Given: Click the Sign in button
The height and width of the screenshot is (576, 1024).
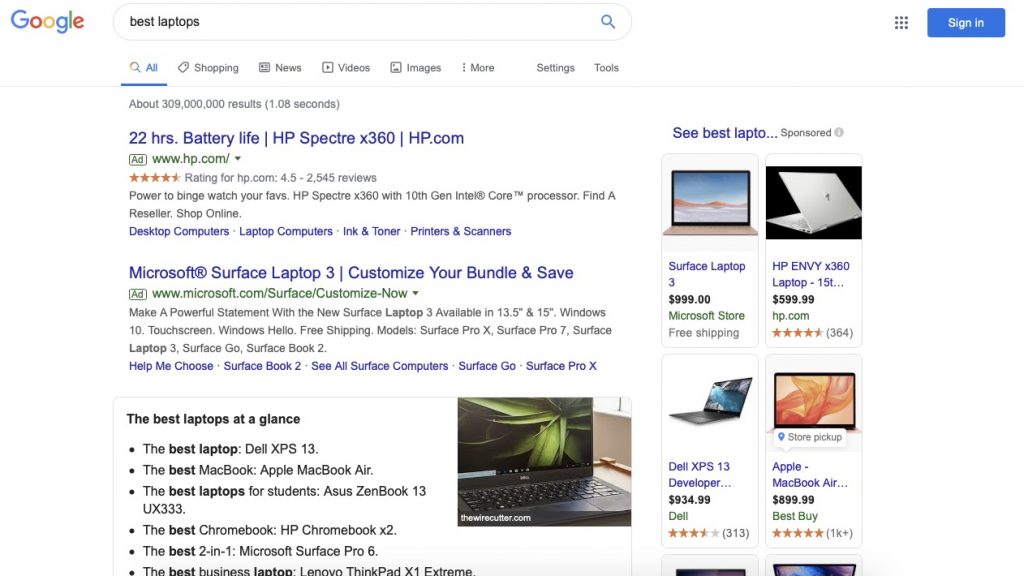Looking at the screenshot, I should (966, 23).
